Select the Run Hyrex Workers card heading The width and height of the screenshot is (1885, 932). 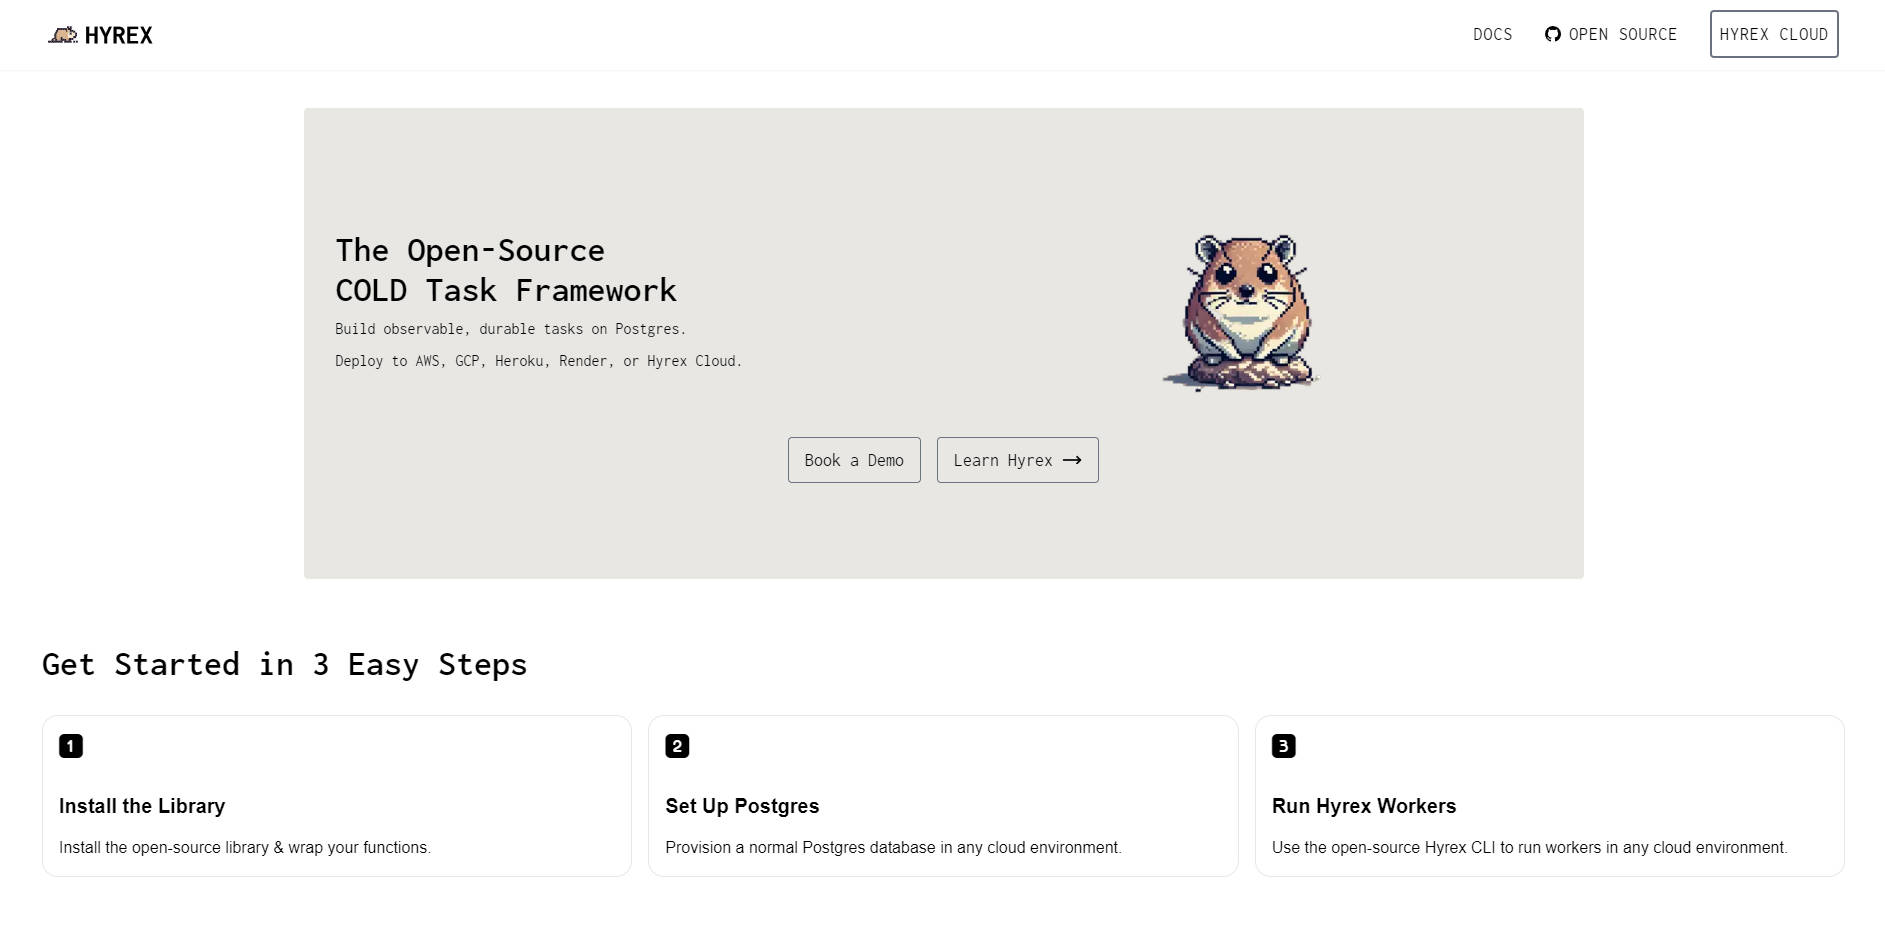click(x=1363, y=806)
